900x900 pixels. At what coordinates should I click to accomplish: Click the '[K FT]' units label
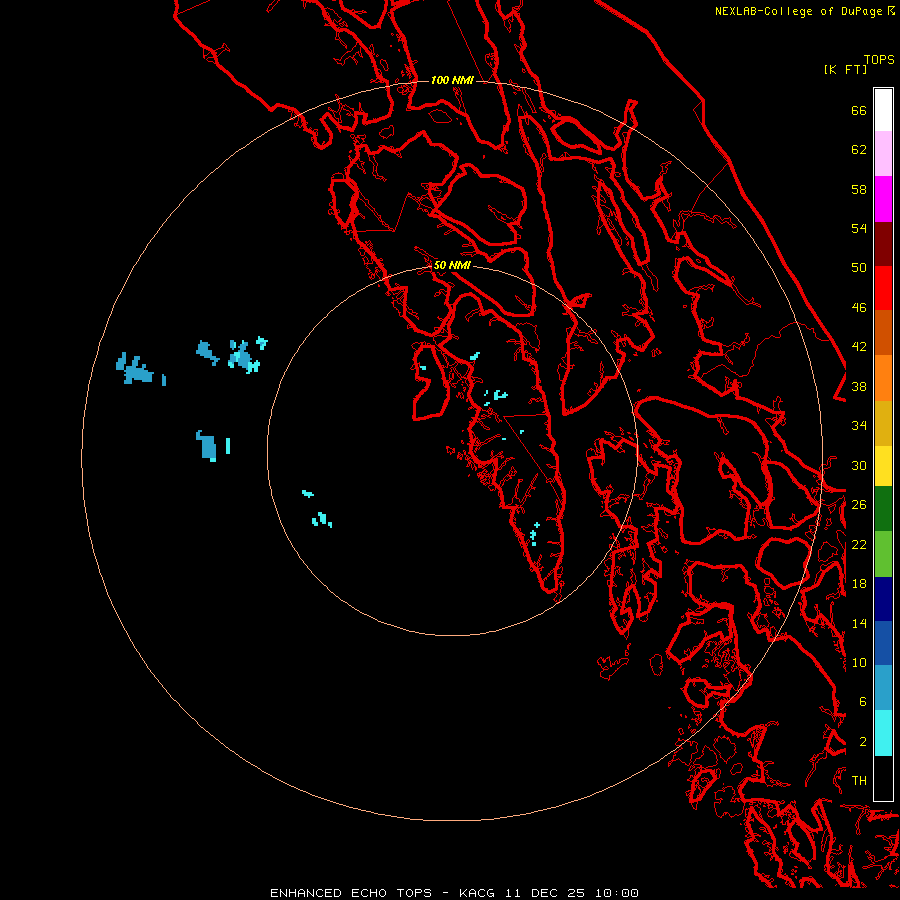[x=846, y=69]
